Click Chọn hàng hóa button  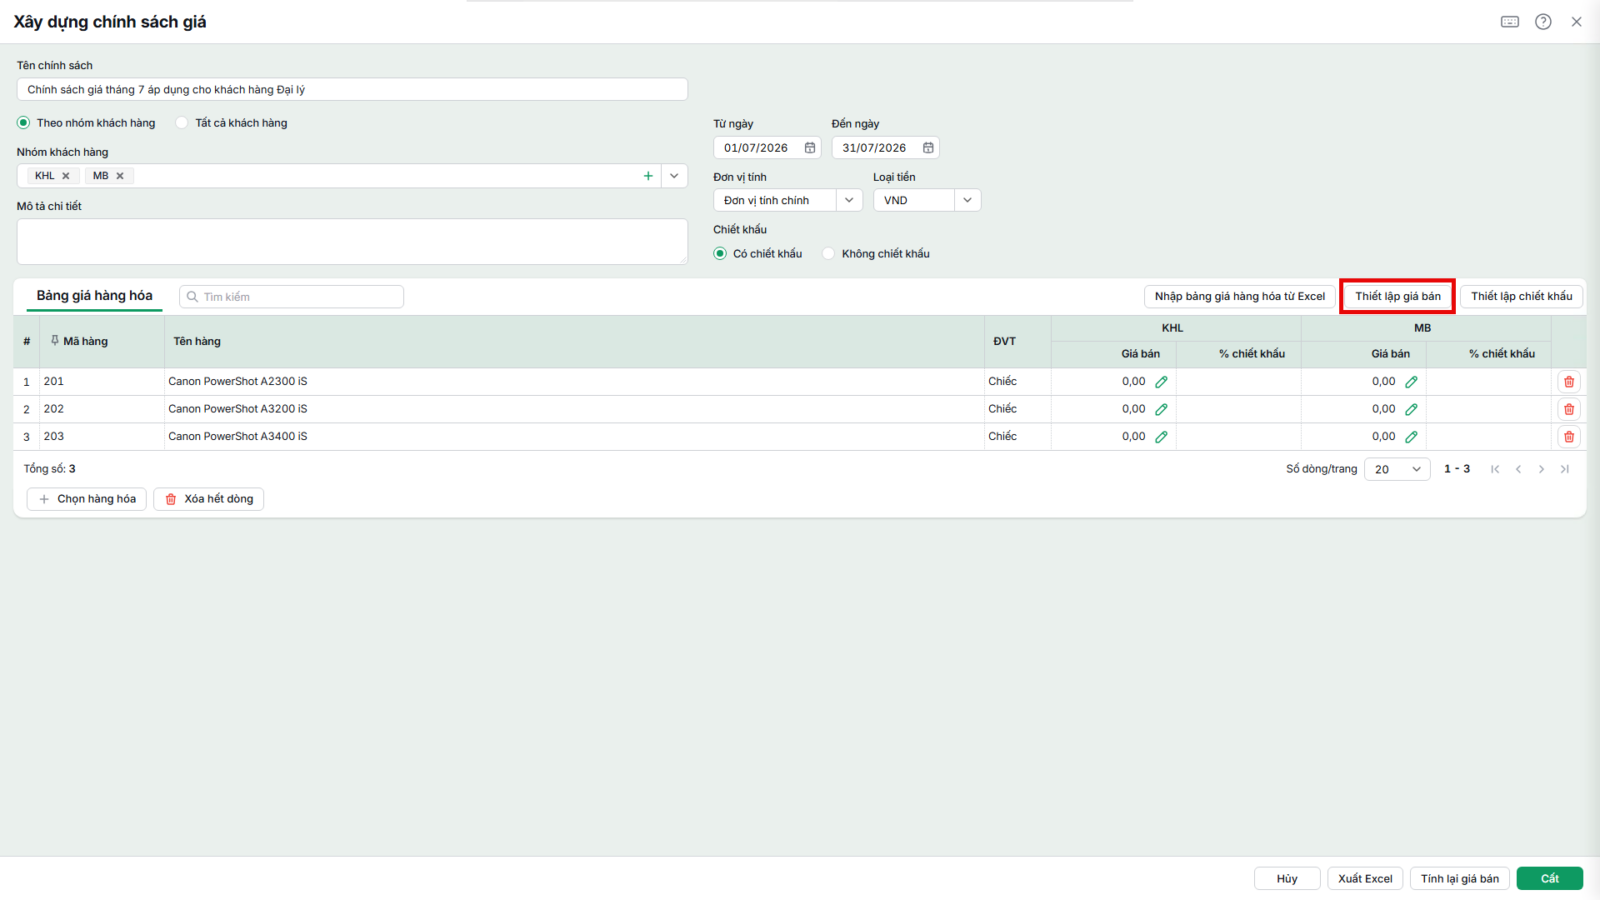coord(87,499)
